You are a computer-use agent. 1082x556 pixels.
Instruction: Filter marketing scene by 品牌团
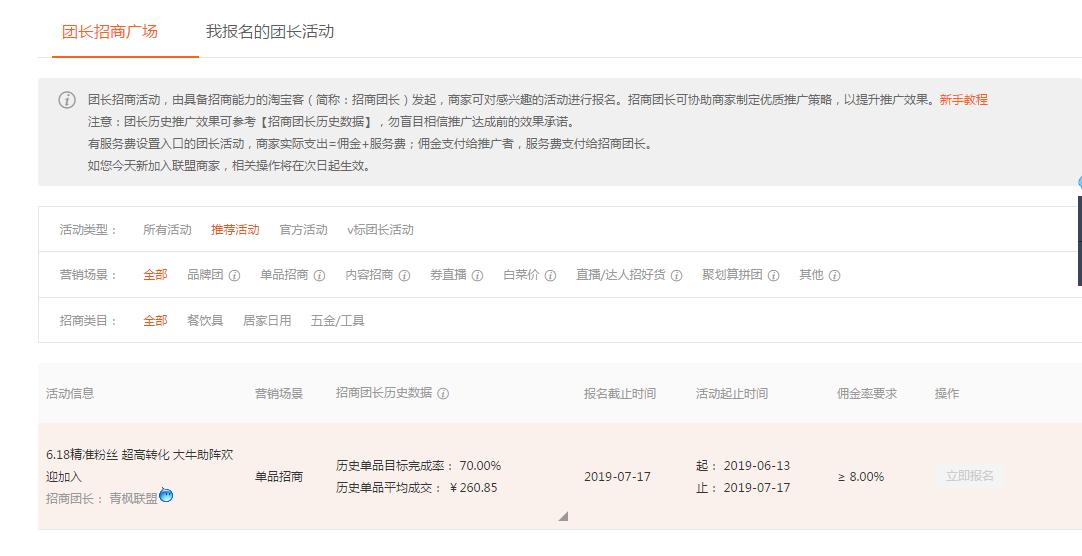206,275
